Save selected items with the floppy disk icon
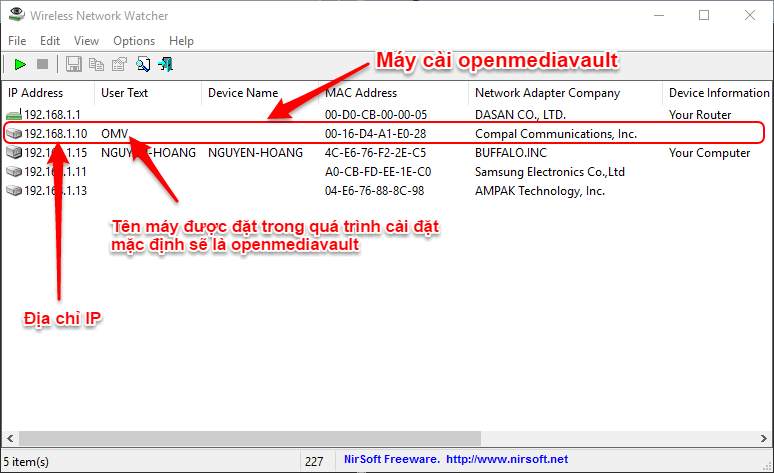This screenshot has width=774, height=473. click(74, 64)
